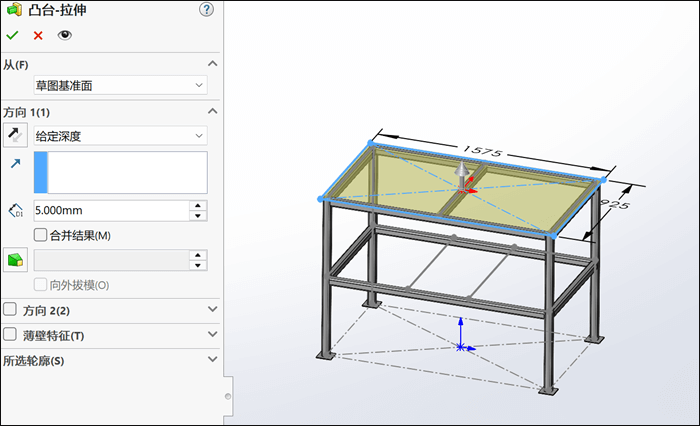This screenshot has width=700, height=426.
Task: Collapse the 方向 1(1) section
Action: 212,111
